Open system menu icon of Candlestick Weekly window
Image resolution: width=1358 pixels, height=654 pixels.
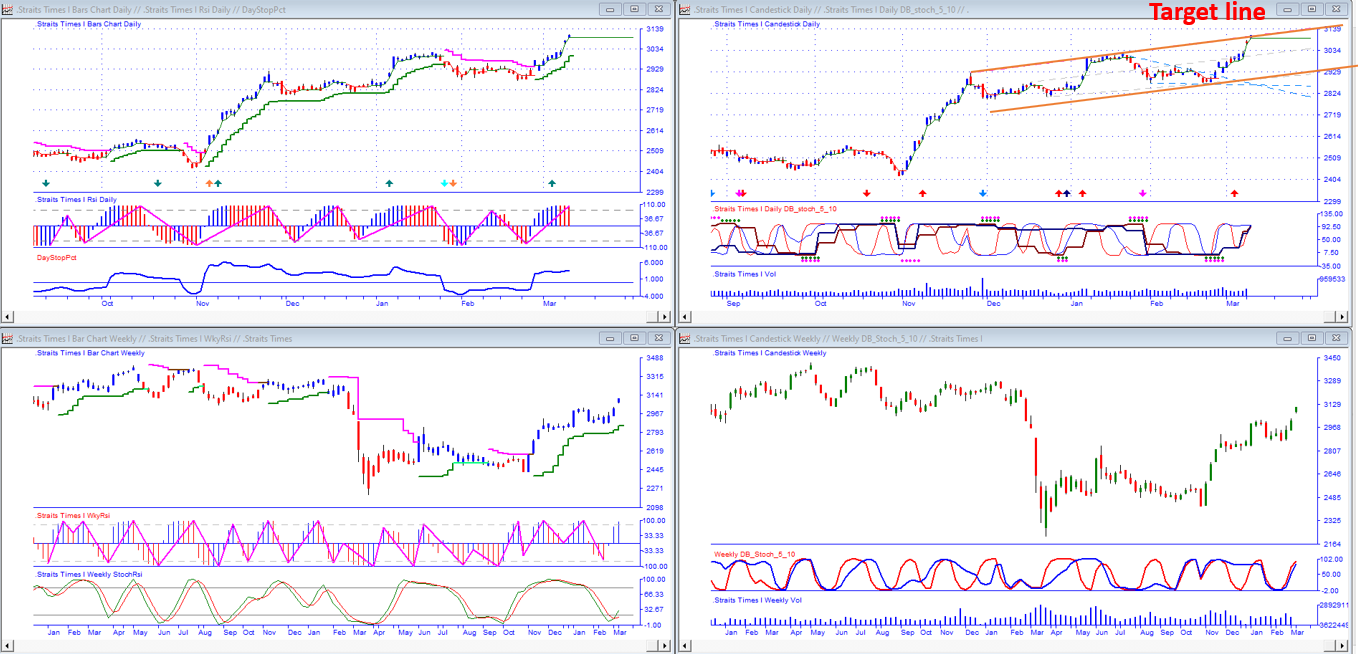pyautogui.click(x=687, y=339)
